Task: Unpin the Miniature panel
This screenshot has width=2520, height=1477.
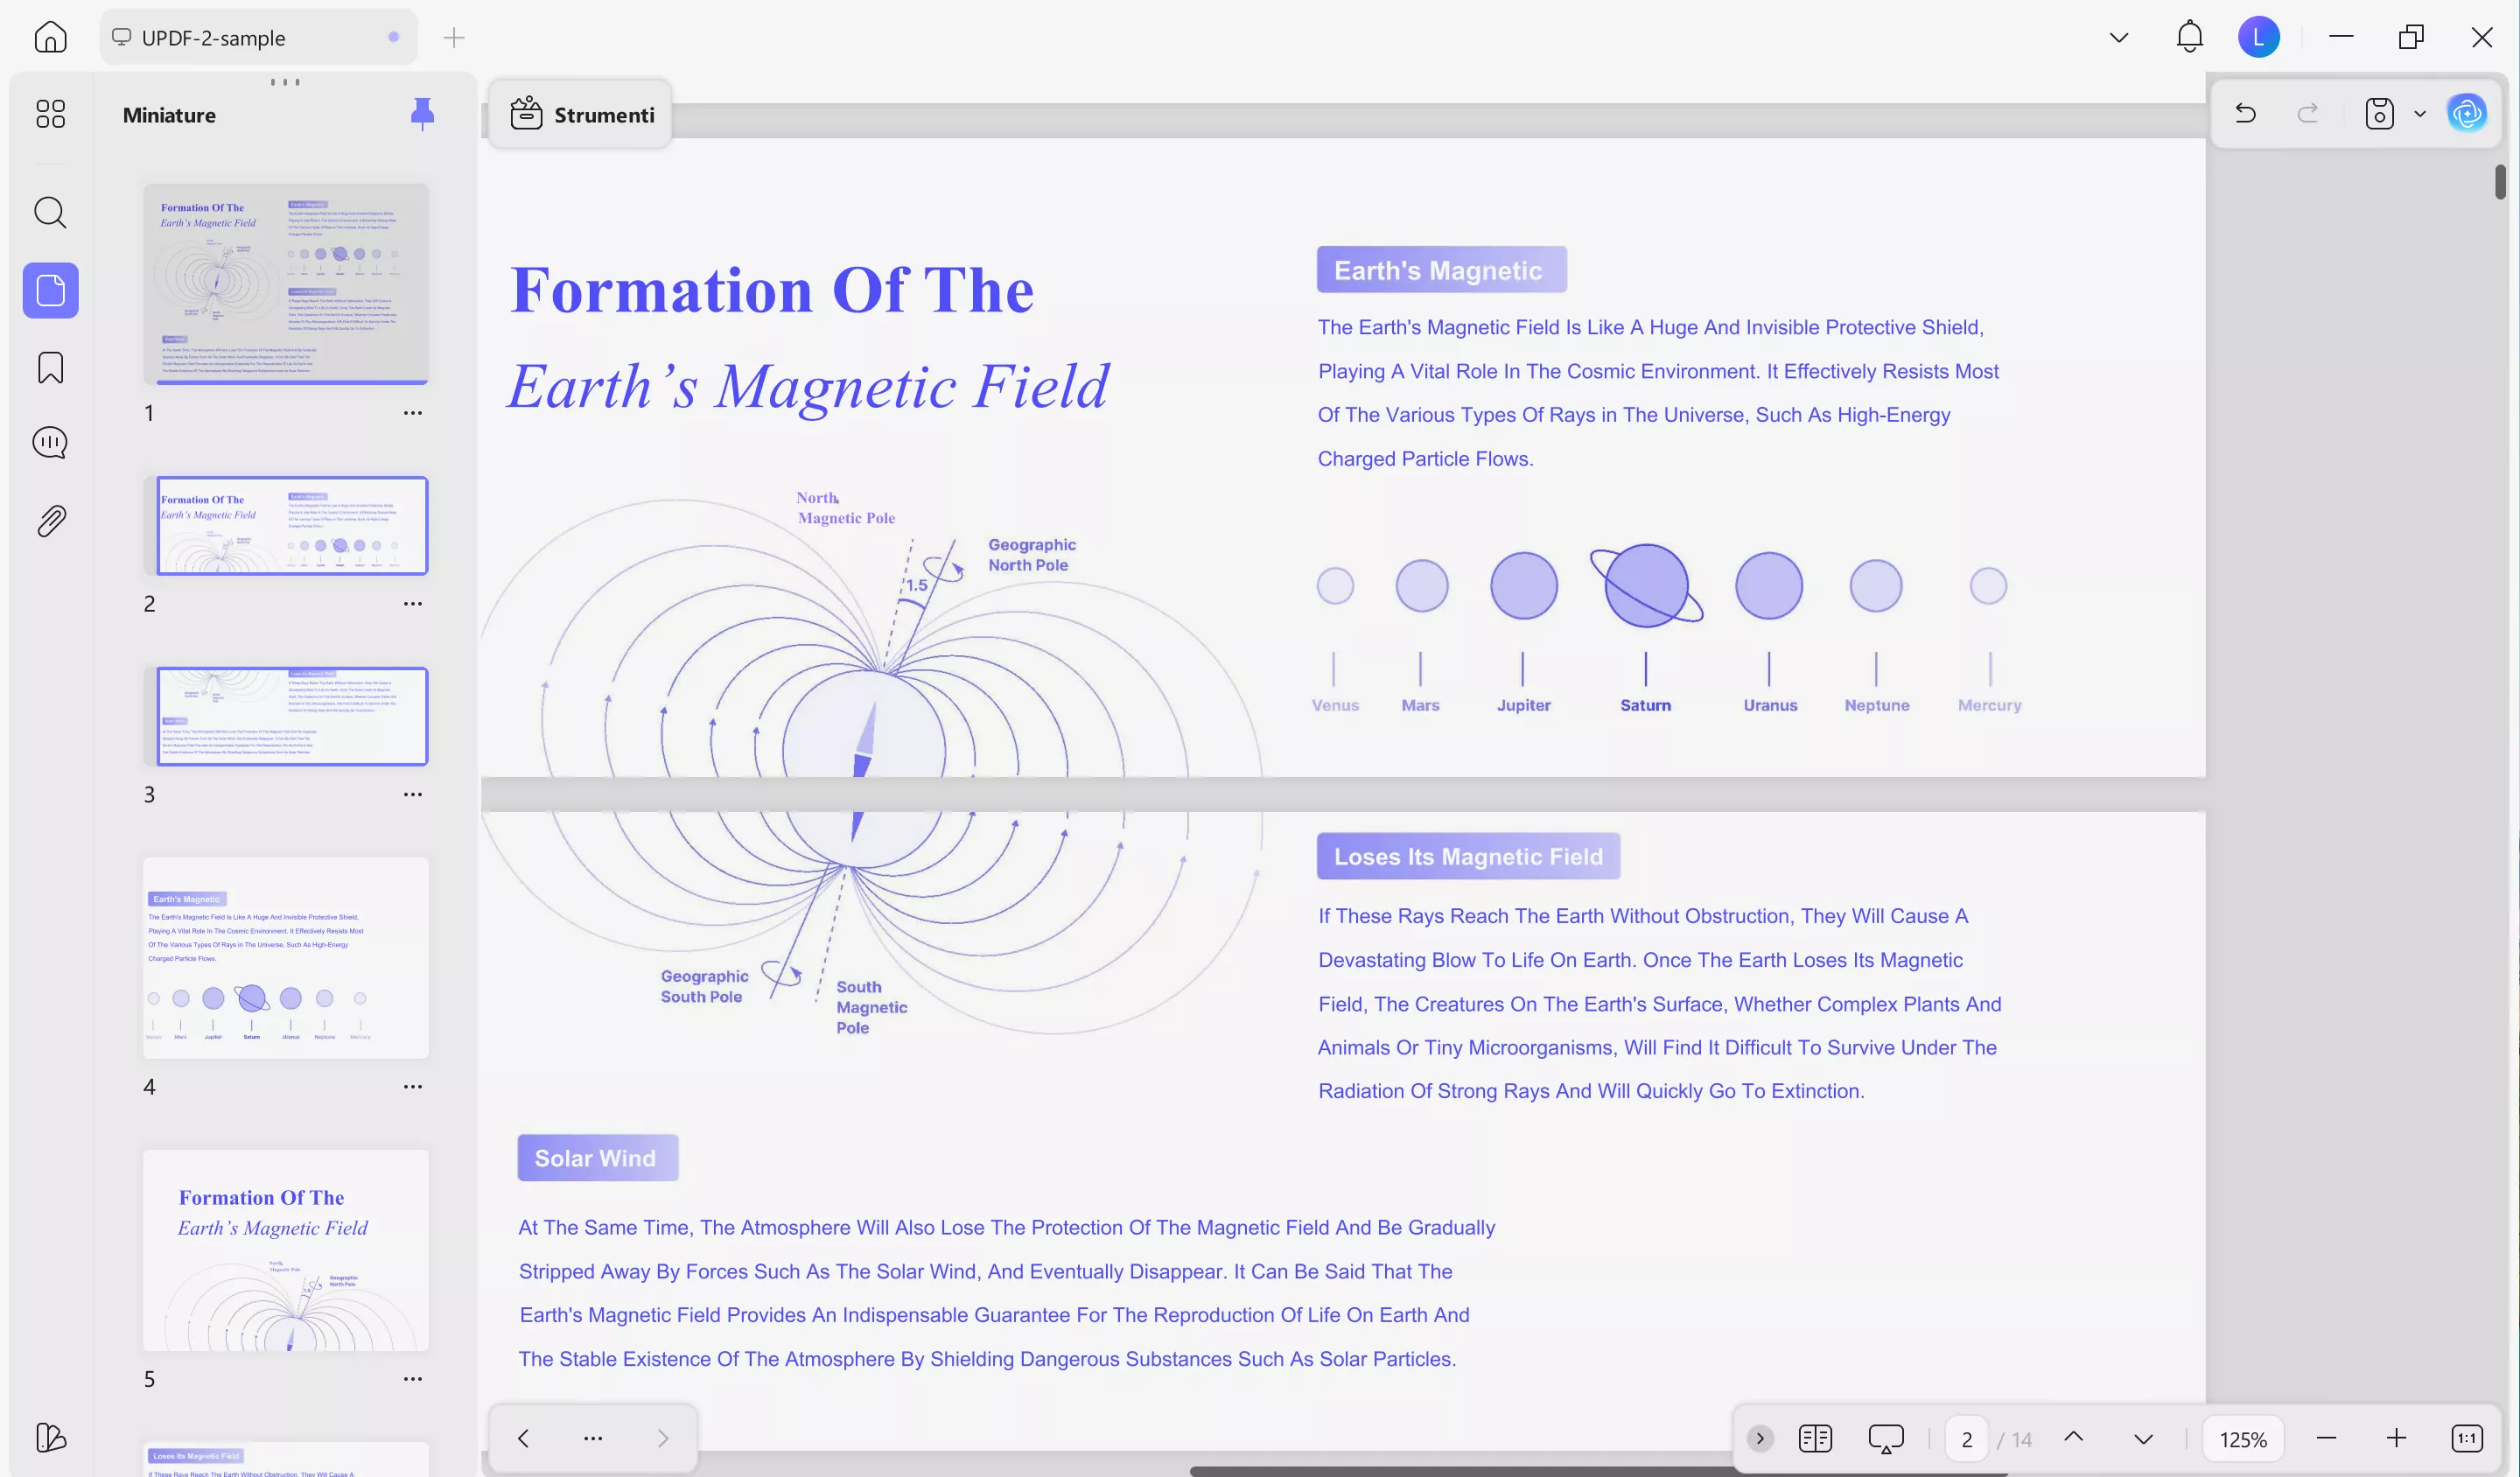Action: [x=423, y=113]
